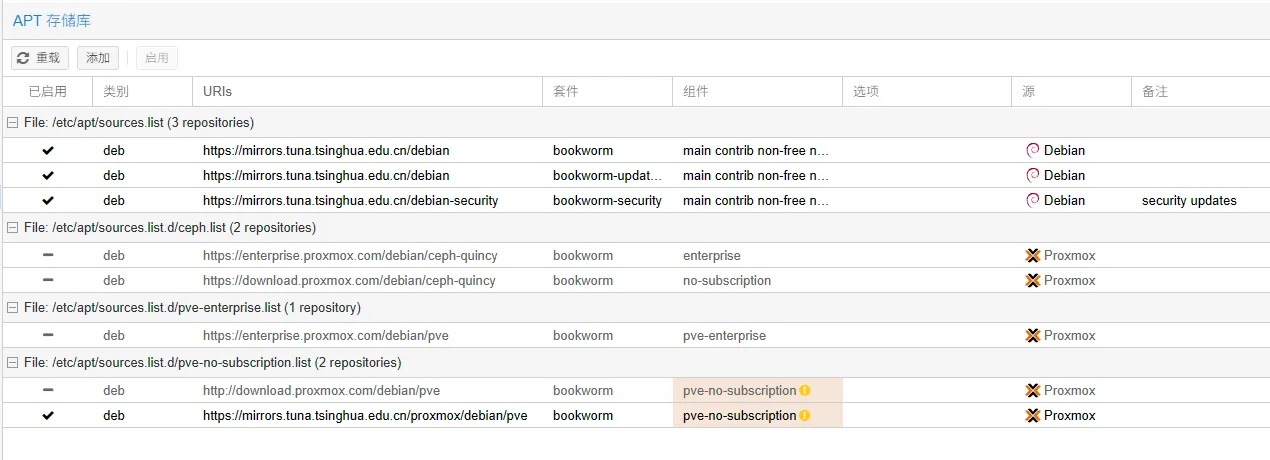
Task: Click Debian swirl icon for bookworm-security row
Action: [1033, 200]
